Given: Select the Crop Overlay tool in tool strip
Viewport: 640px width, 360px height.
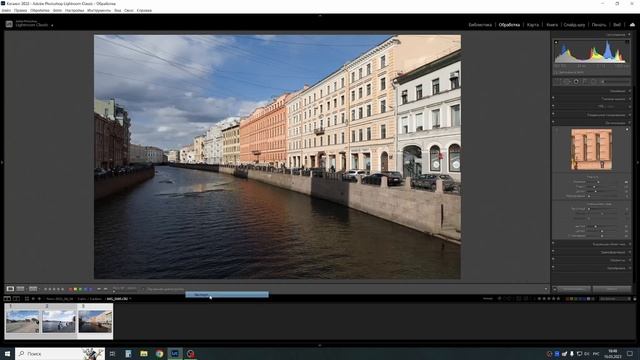Looking at the screenshot, I should click(558, 82).
